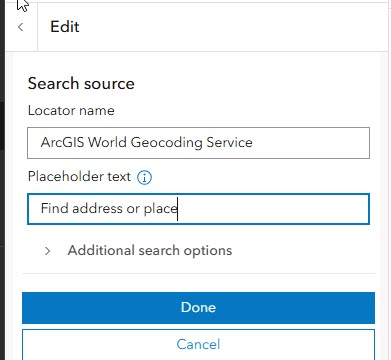
Task: Confirm with the Done button
Action: pos(198,308)
